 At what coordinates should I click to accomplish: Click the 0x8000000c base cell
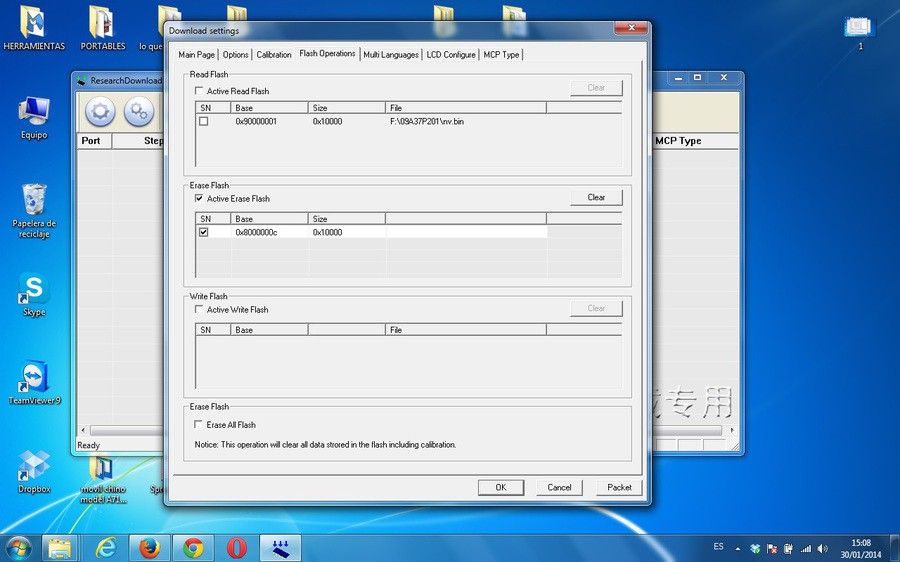tap(256, 232)
